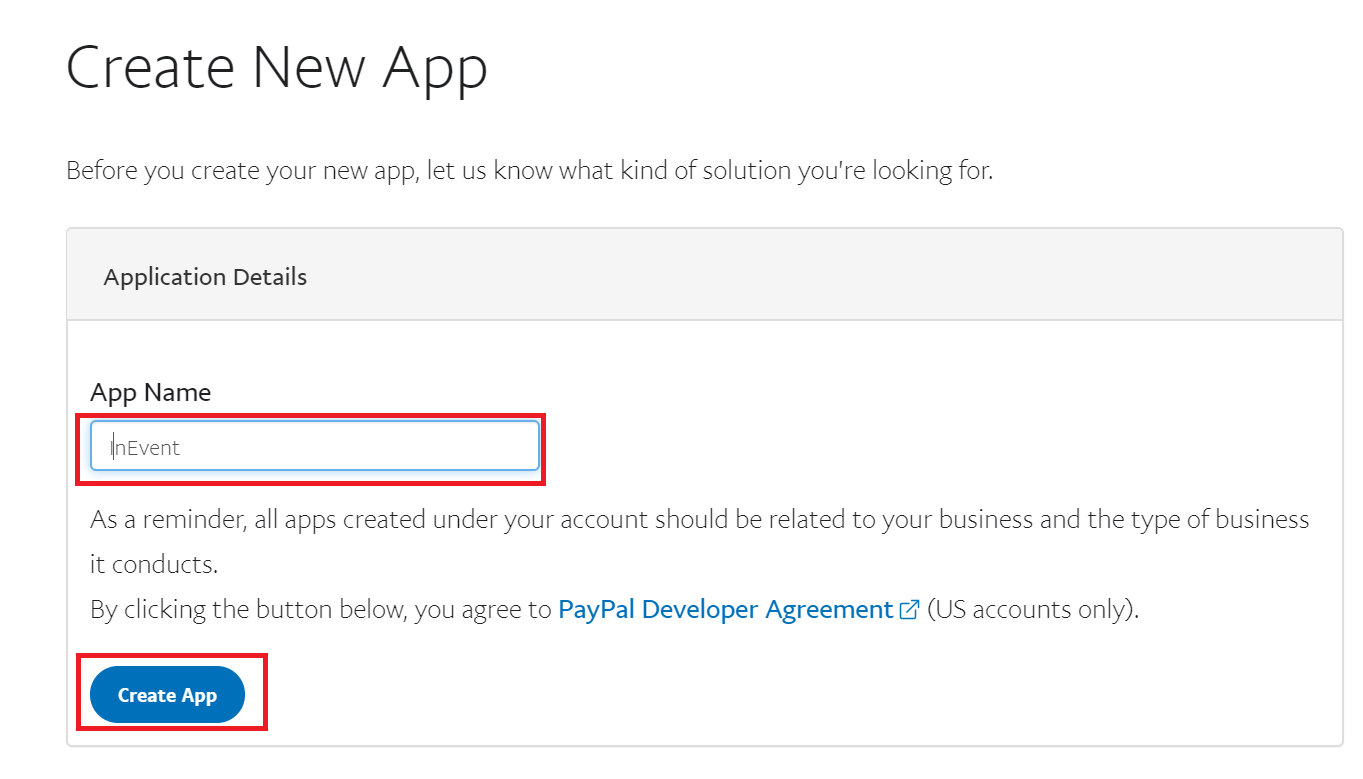Viewport: 1363px width, 779px height.
Task: Click the App Name field label
Action: click(151, 392)
